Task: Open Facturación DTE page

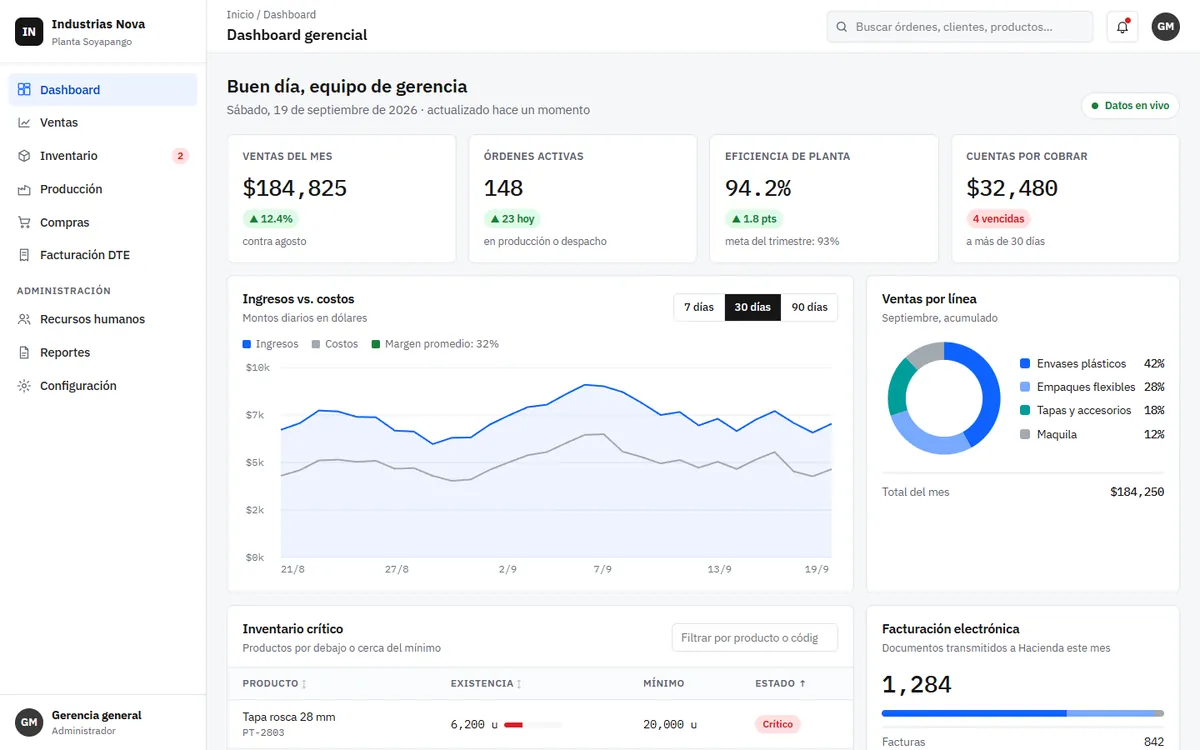Action: (103, 255)
